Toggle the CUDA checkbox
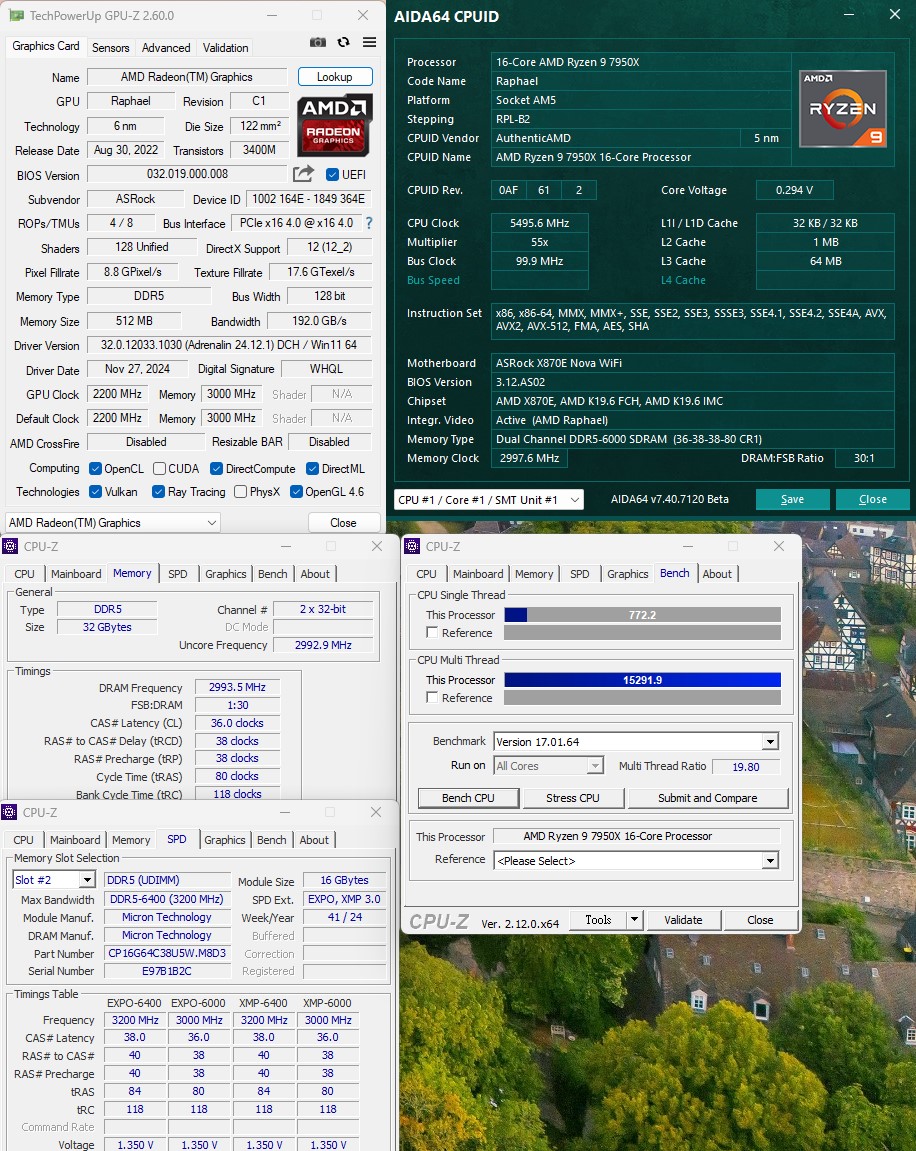 click(x=159, y=469)
